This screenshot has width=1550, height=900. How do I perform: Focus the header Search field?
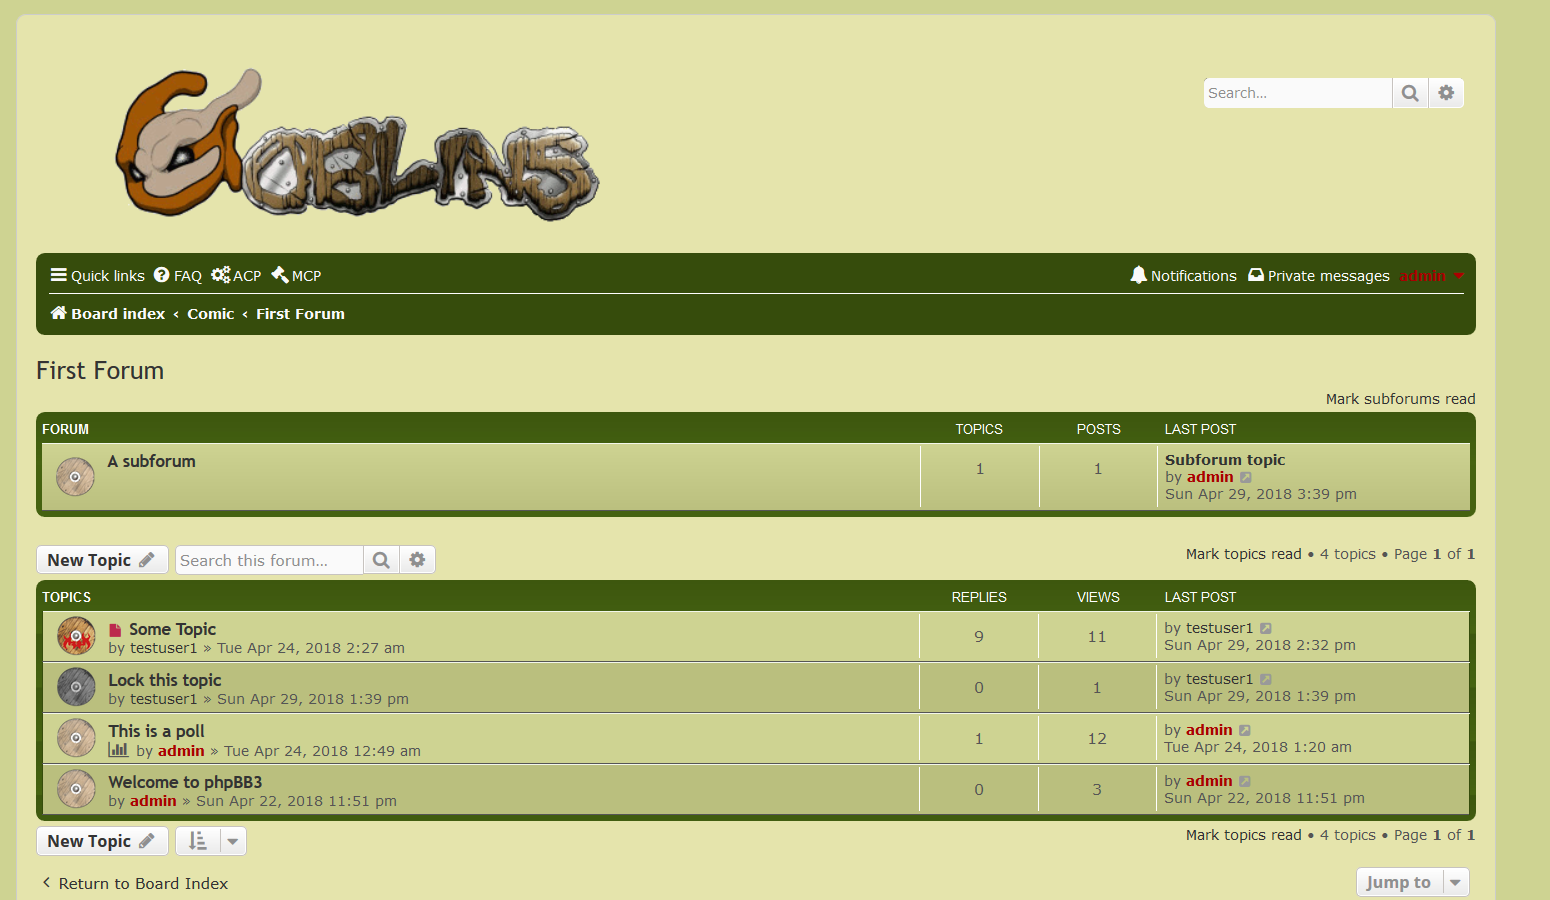click(x=1298, y=93)
